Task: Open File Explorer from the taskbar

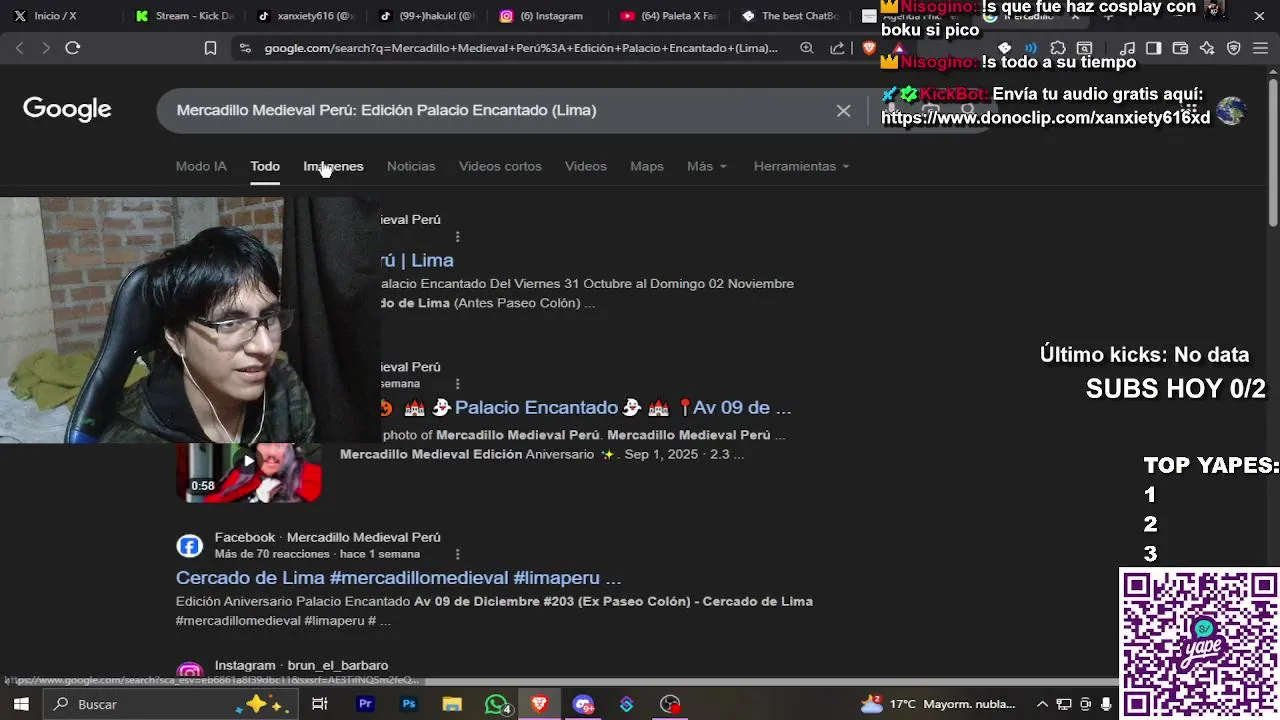Action: [452, 704]
